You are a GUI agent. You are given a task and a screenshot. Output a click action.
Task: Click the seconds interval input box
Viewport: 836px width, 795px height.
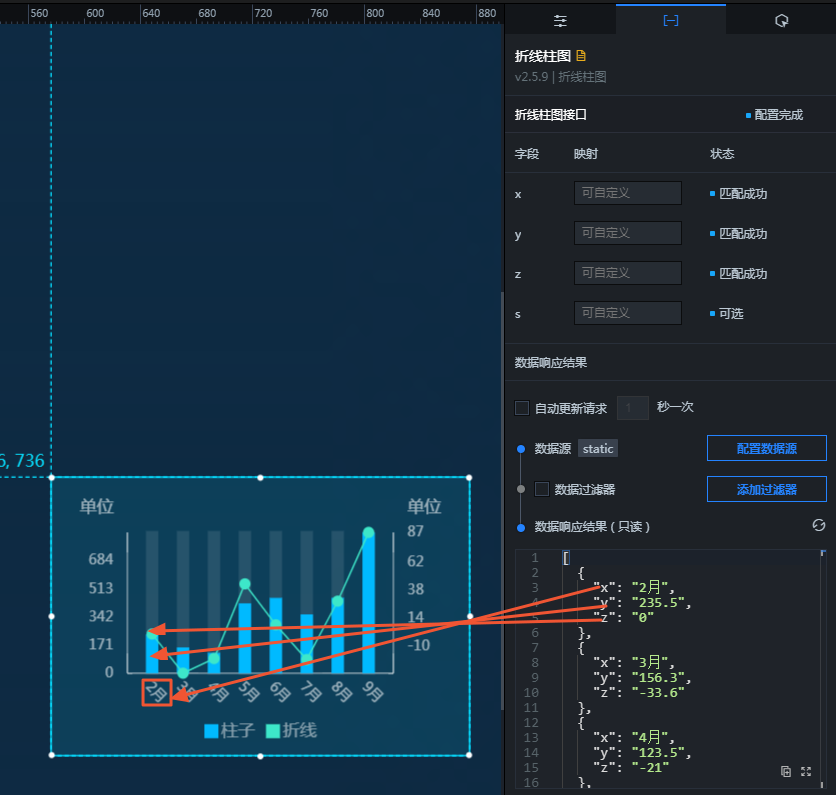point(633,408)
